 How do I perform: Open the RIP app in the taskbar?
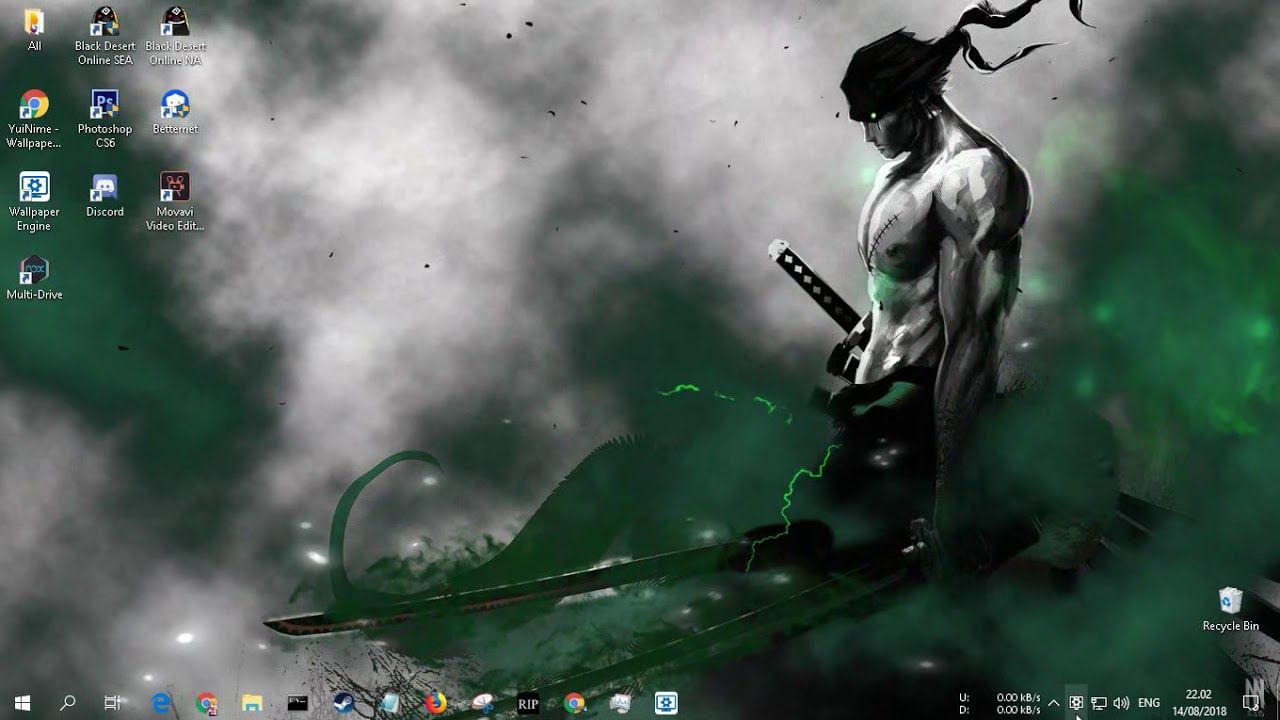tap(528, 703)
